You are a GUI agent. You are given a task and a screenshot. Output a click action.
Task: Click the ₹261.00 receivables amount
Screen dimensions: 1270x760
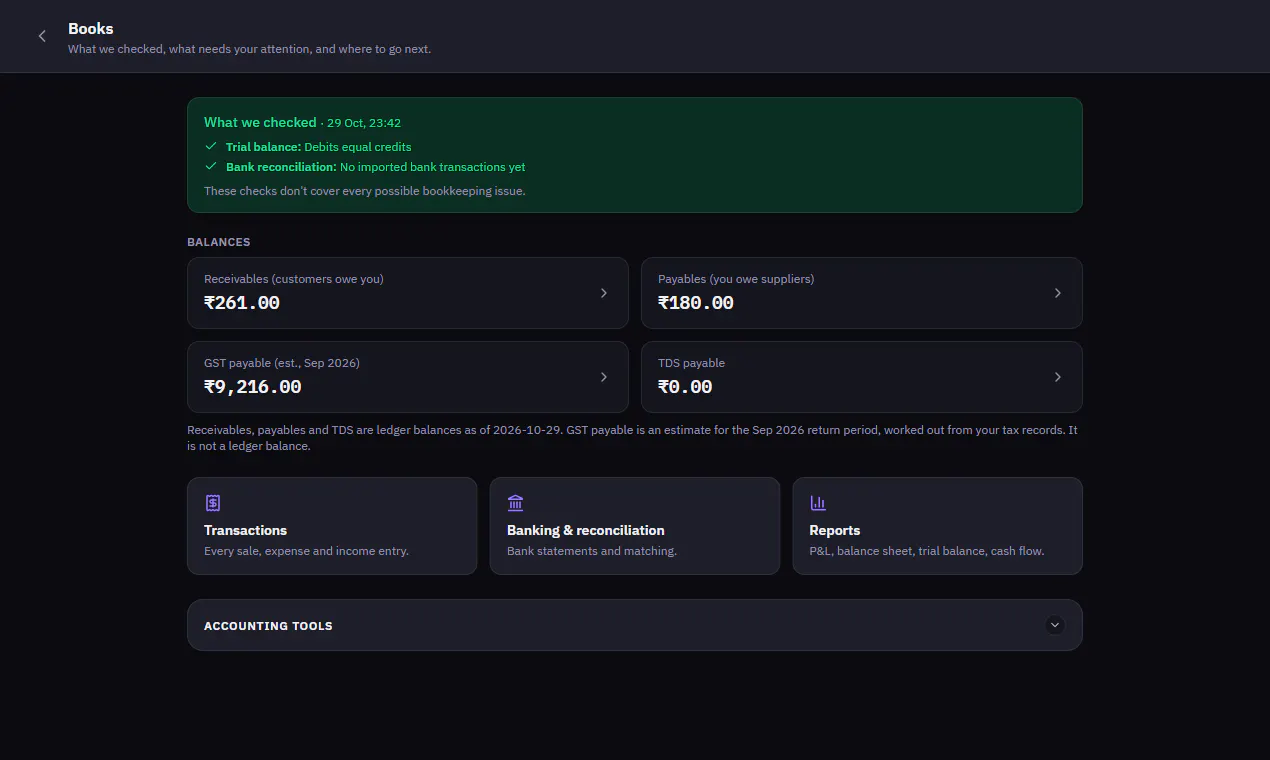[242, 303]
